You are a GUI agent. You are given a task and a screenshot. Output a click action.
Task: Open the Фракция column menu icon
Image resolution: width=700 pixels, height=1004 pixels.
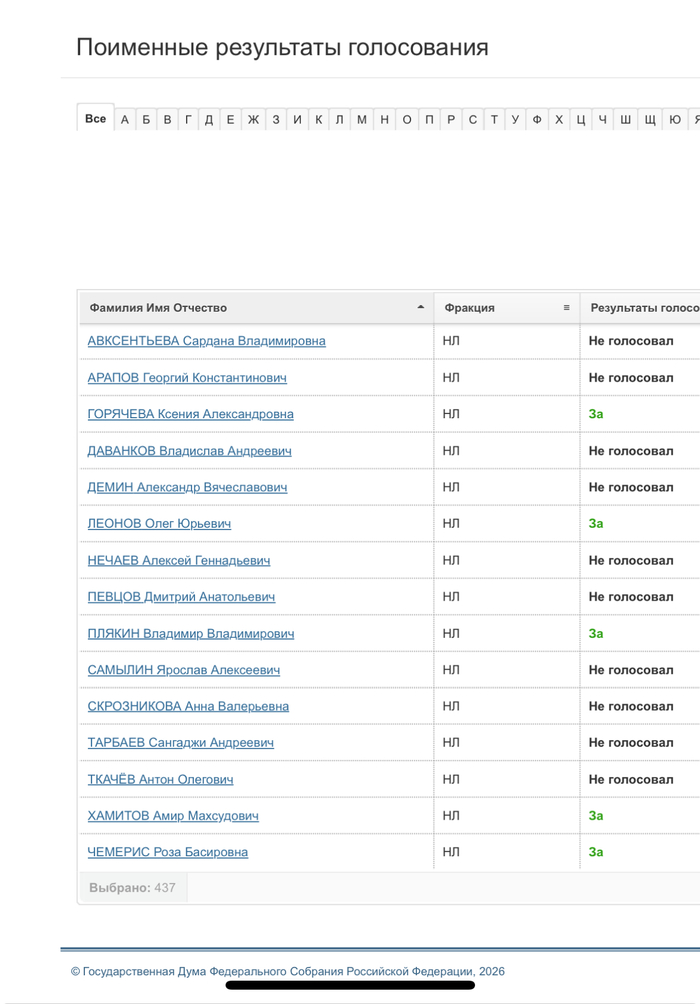click(x=566, y=308)
